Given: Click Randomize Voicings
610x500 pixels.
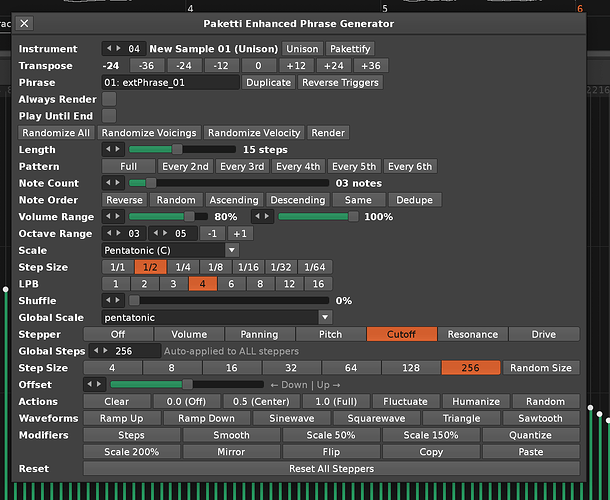Looking at the screenshot, I should click(x=149, y=133).
